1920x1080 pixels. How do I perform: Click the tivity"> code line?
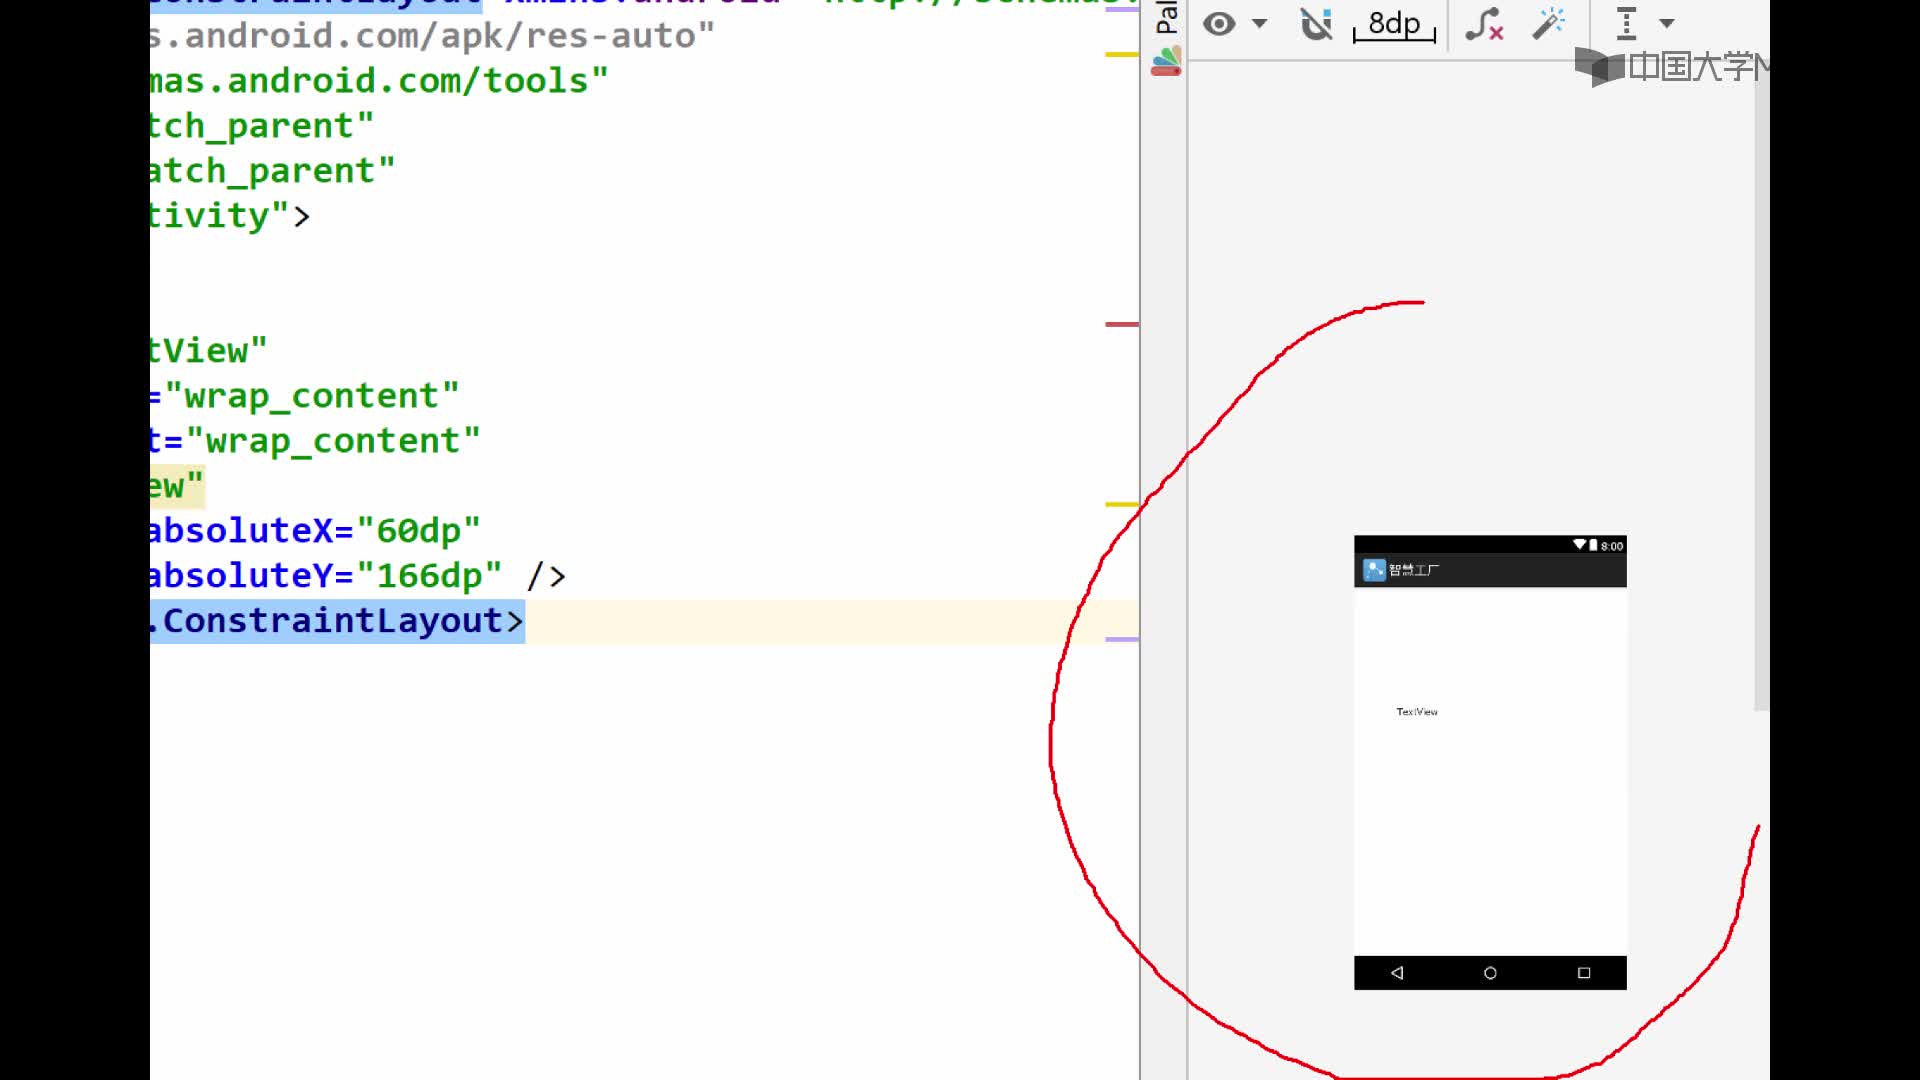pyautogui.click(x=230, y=216)
